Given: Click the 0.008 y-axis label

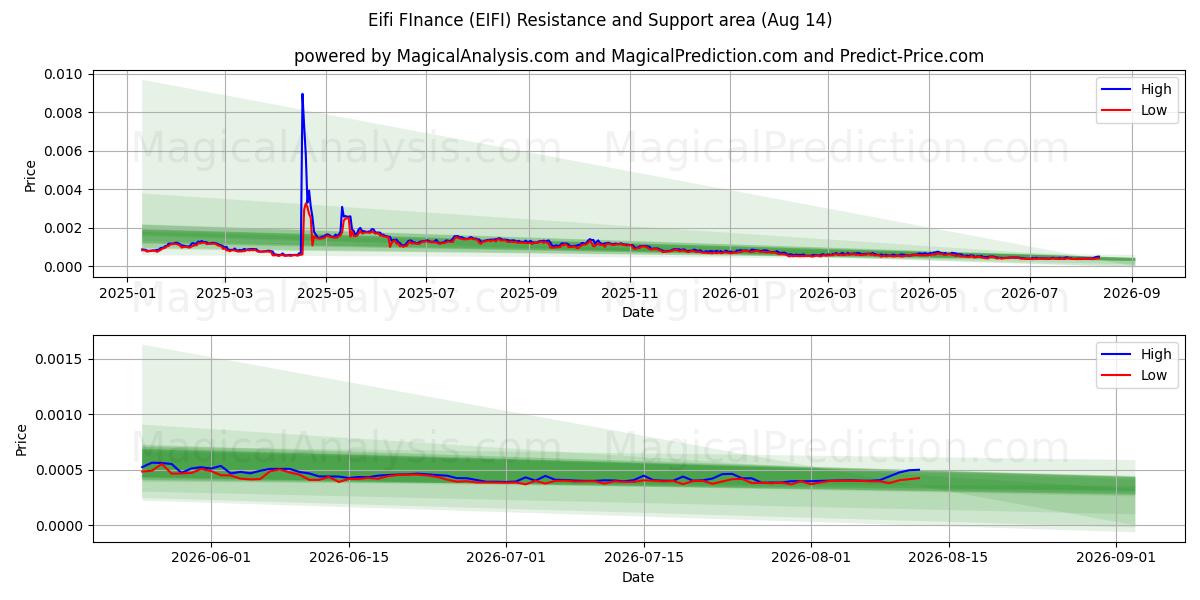Looking at the screenshot, I should pyautogui.click(x=65, y=113).
